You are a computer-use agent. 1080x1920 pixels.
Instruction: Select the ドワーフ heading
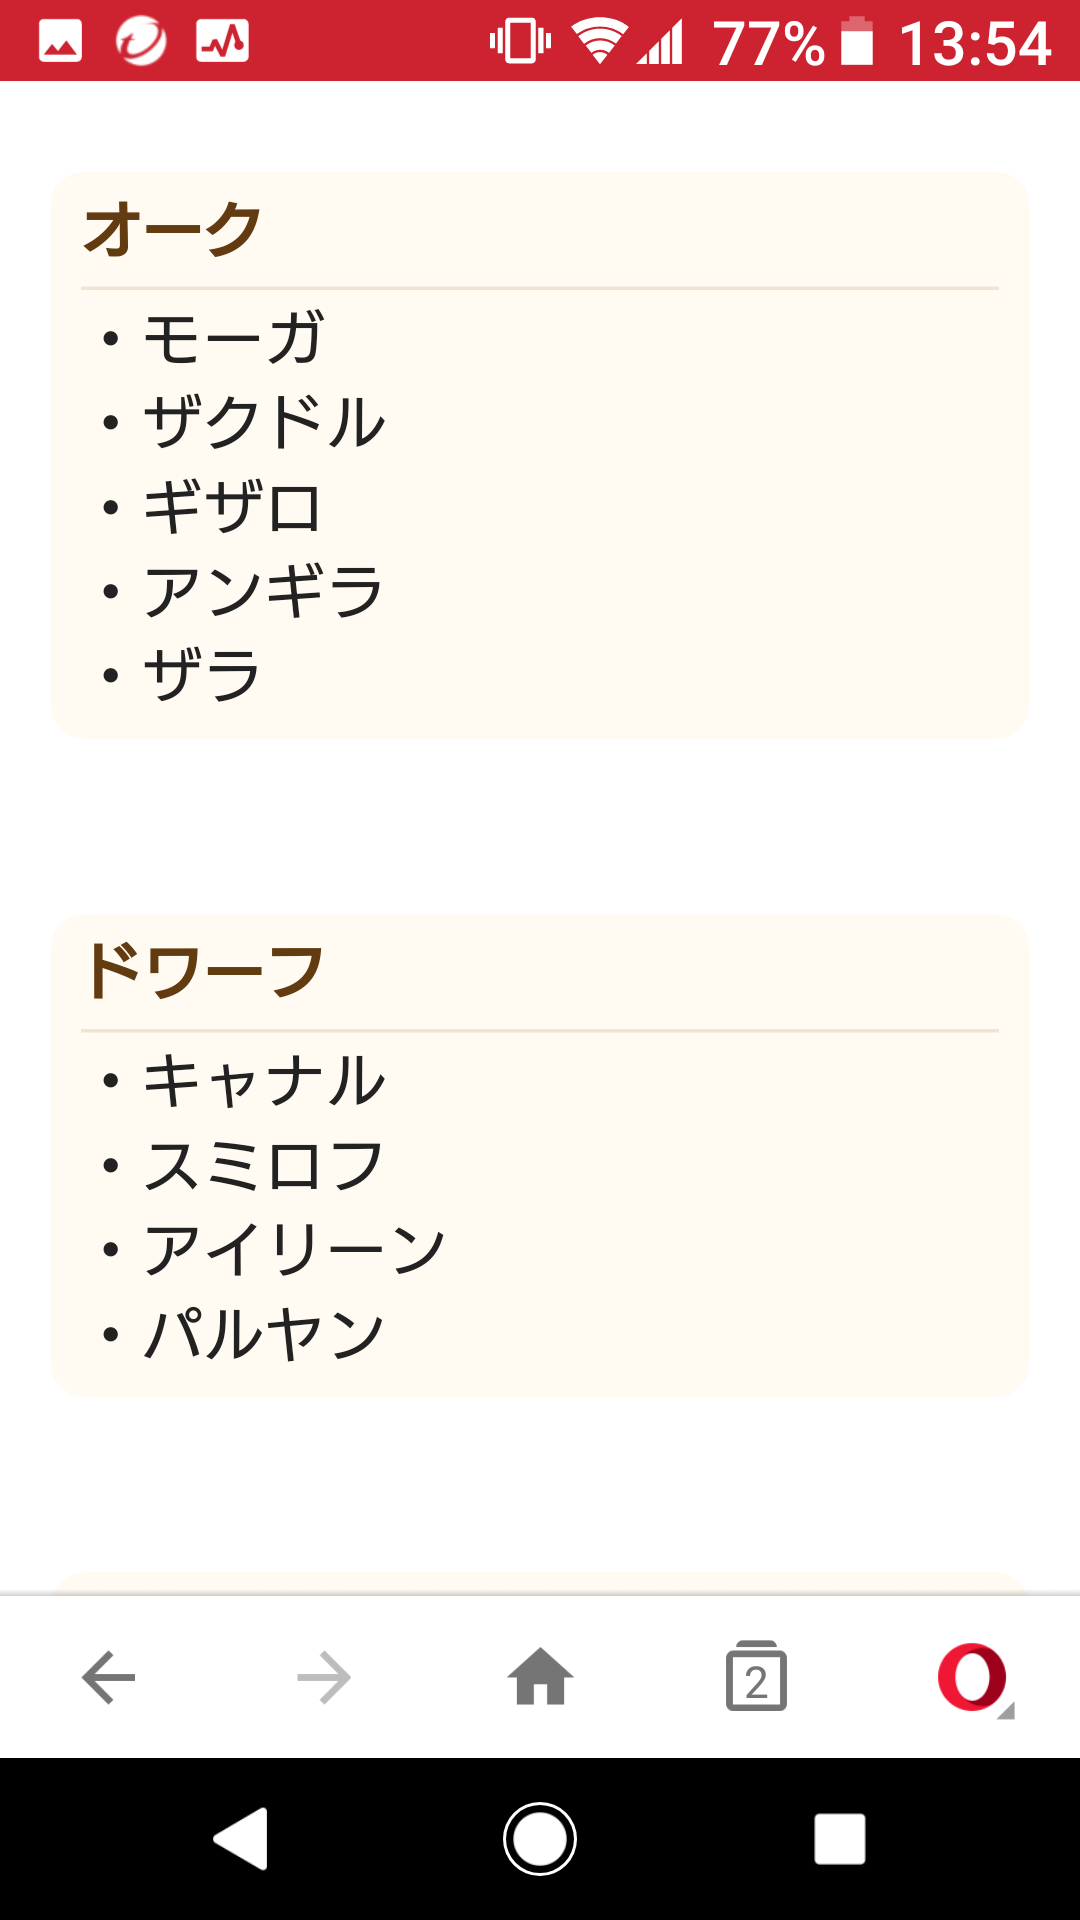[204, 971]
